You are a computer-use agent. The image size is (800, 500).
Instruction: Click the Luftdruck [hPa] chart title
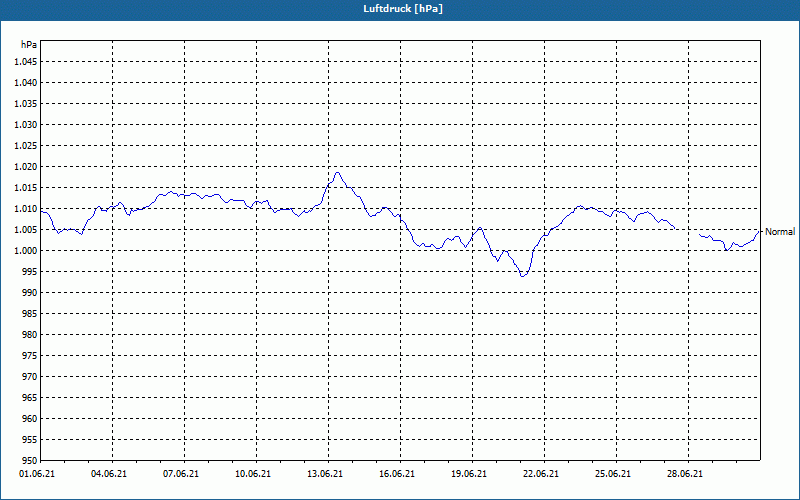pos(403,9)
